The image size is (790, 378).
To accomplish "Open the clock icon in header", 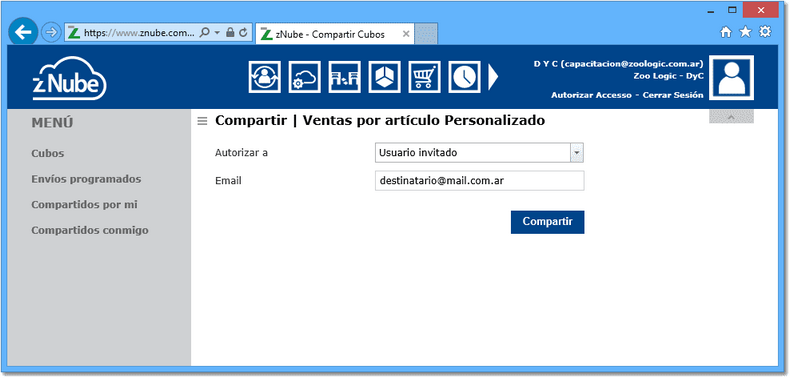I will pyautogui.click(x=464, y=77).
